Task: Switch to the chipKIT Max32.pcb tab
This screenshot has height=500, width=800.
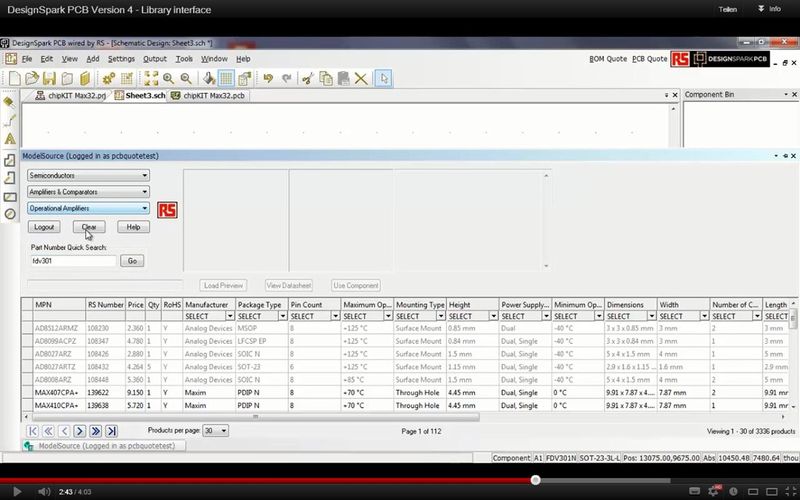Action: point(209,95)
